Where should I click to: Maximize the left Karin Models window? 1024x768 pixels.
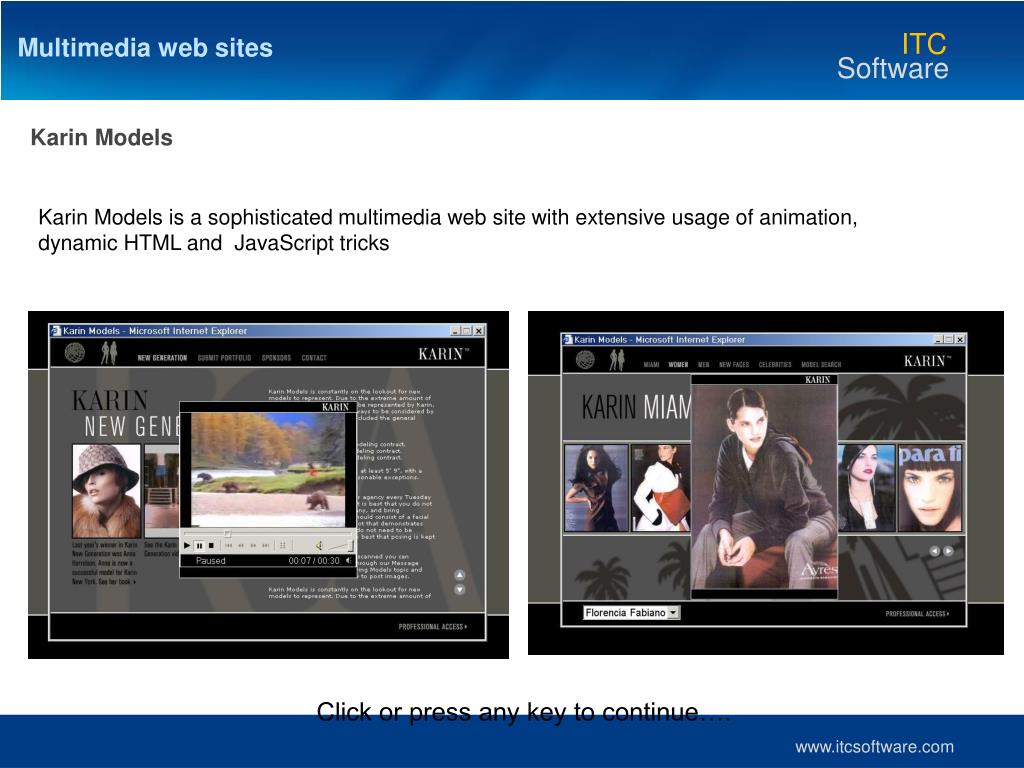467,331
